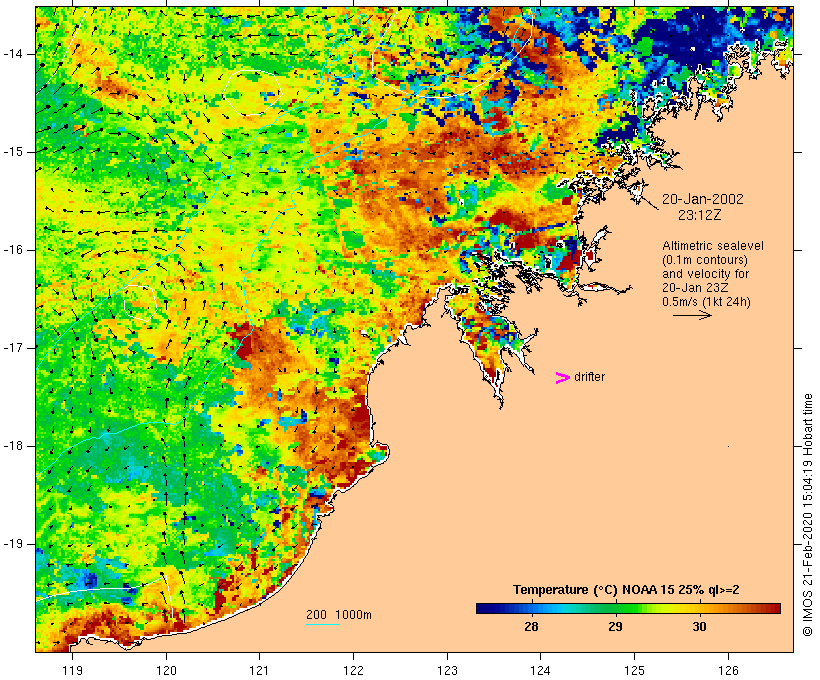Click the colorbar tick label '29'
The image size is (820, 680).
pyautogui.click(x=616, y=627)
